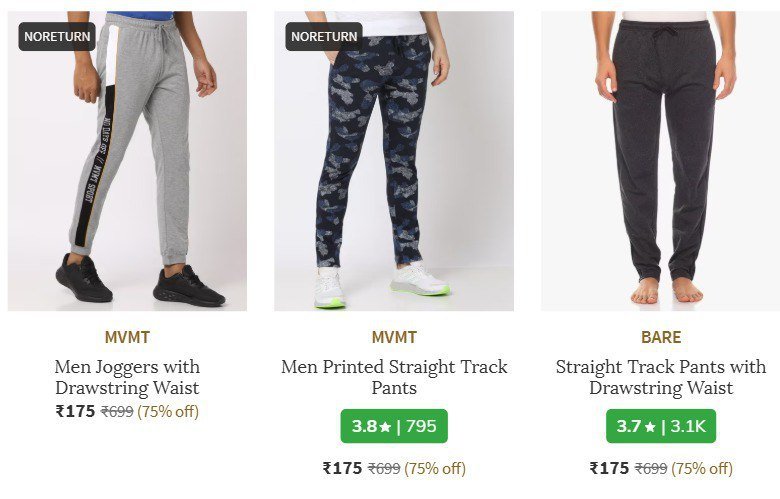
Task: Click the 3.1K ratings count
Action: 688,426
